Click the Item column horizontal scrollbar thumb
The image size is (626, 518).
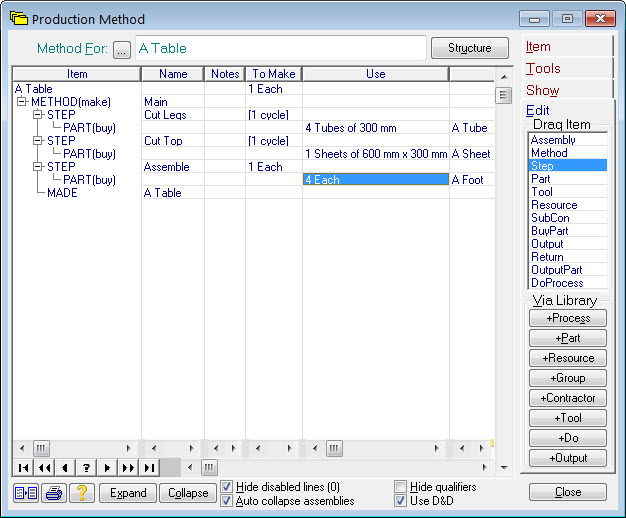[41, 448]
